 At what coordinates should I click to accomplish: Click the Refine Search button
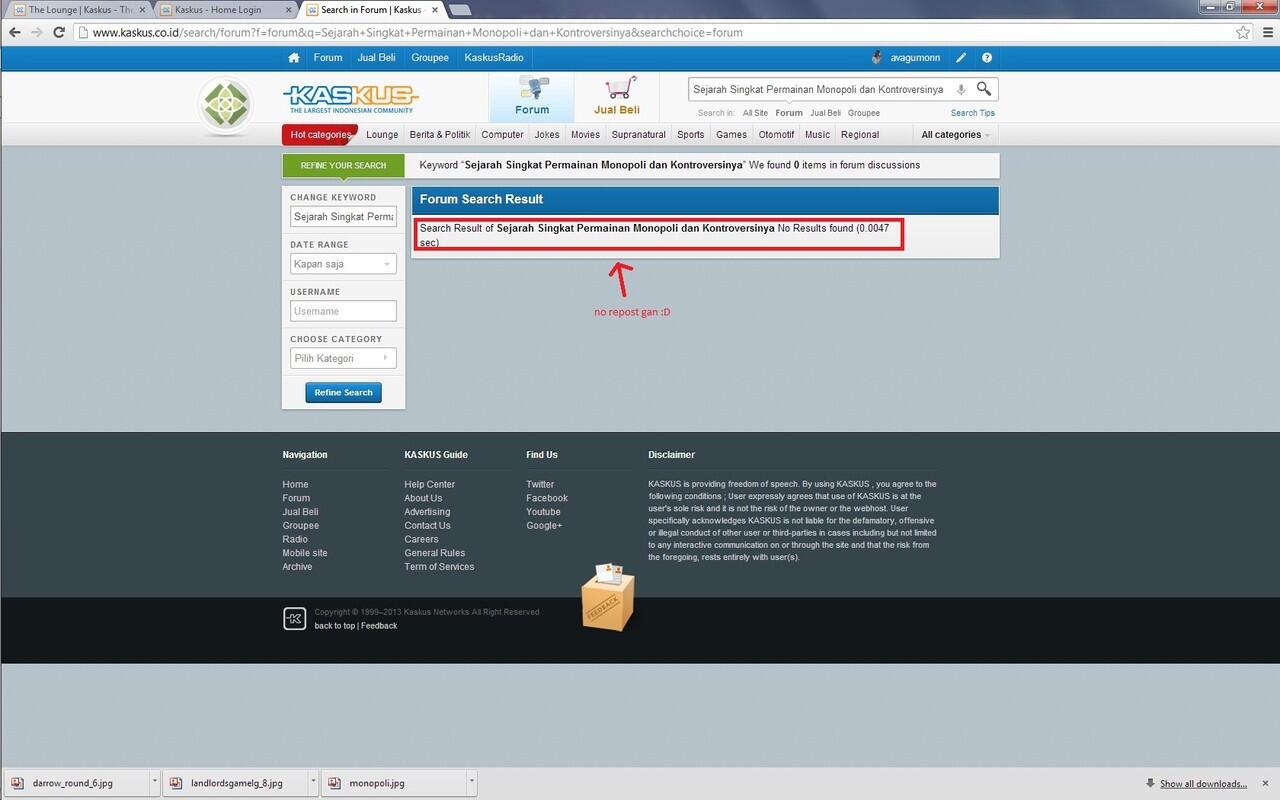[343, 393]
